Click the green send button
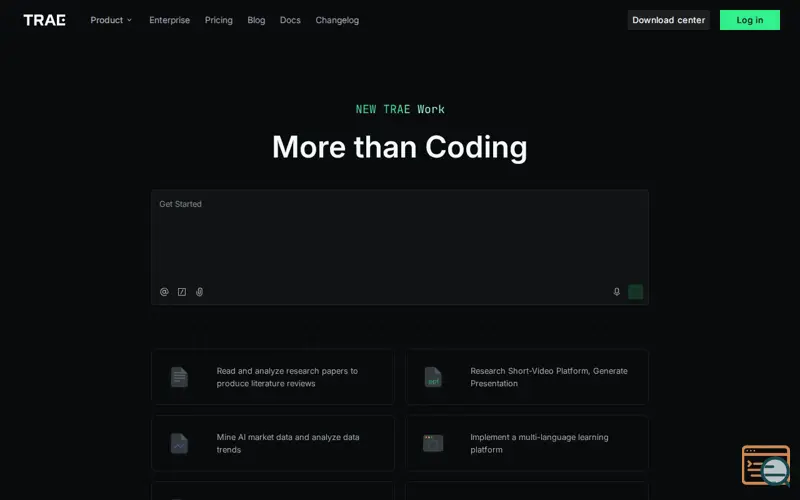 click(635, 292)
